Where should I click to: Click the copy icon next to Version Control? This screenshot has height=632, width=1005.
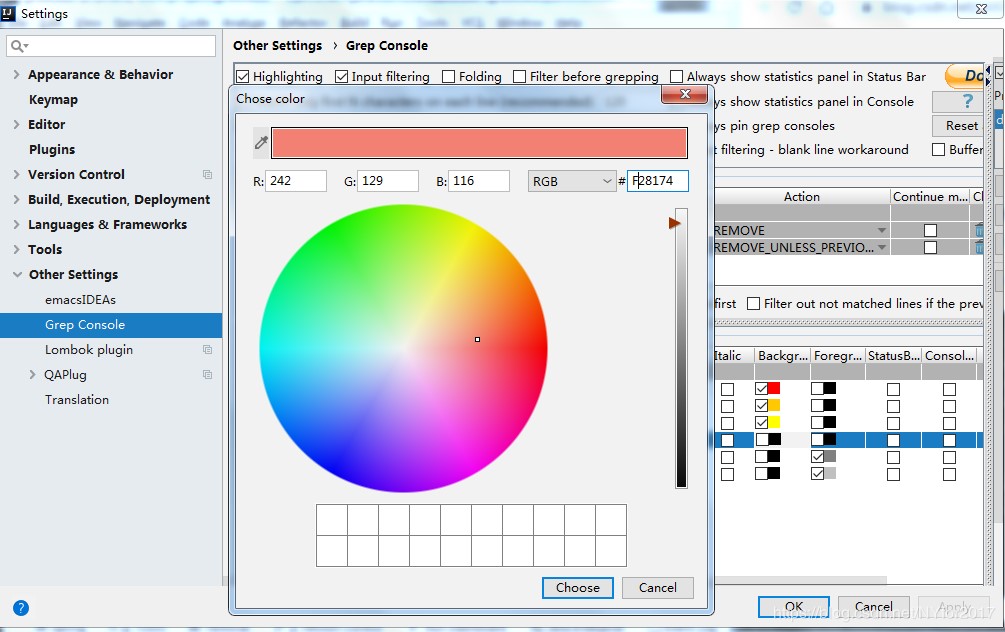pos(207,174)
